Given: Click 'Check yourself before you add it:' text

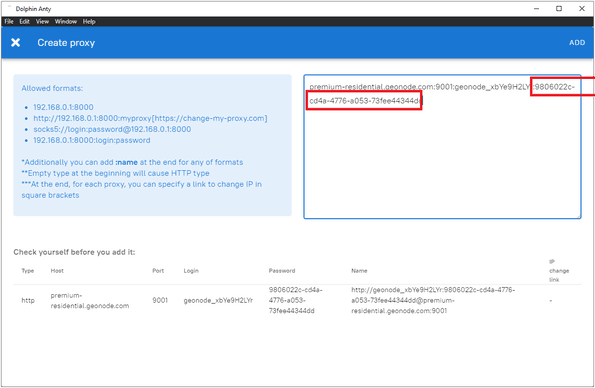Looking at the screenshot, I should (74, 252).
